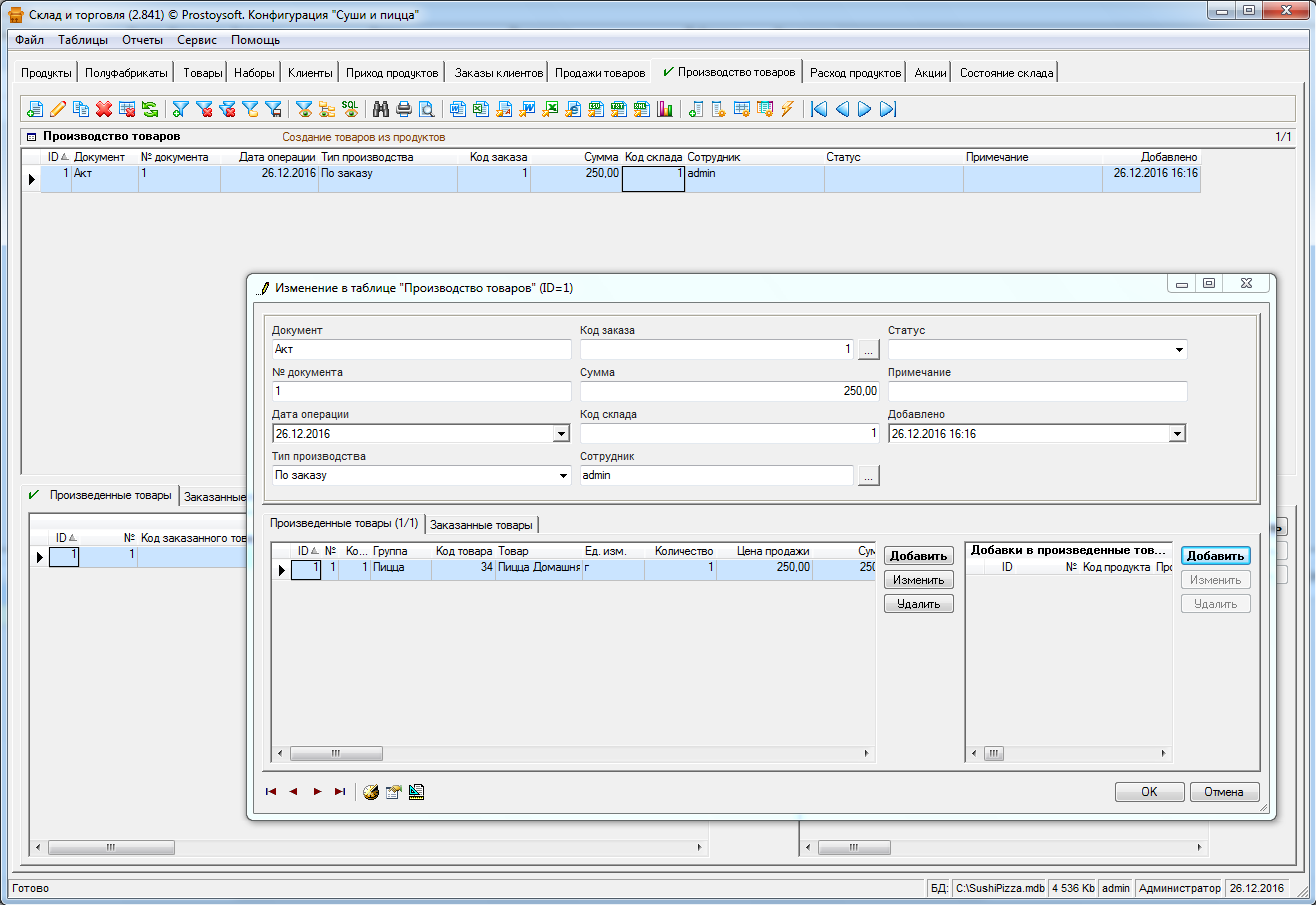Export to CSV file icon
Viewport: 1316px width, 905px height.
[596, 109]
